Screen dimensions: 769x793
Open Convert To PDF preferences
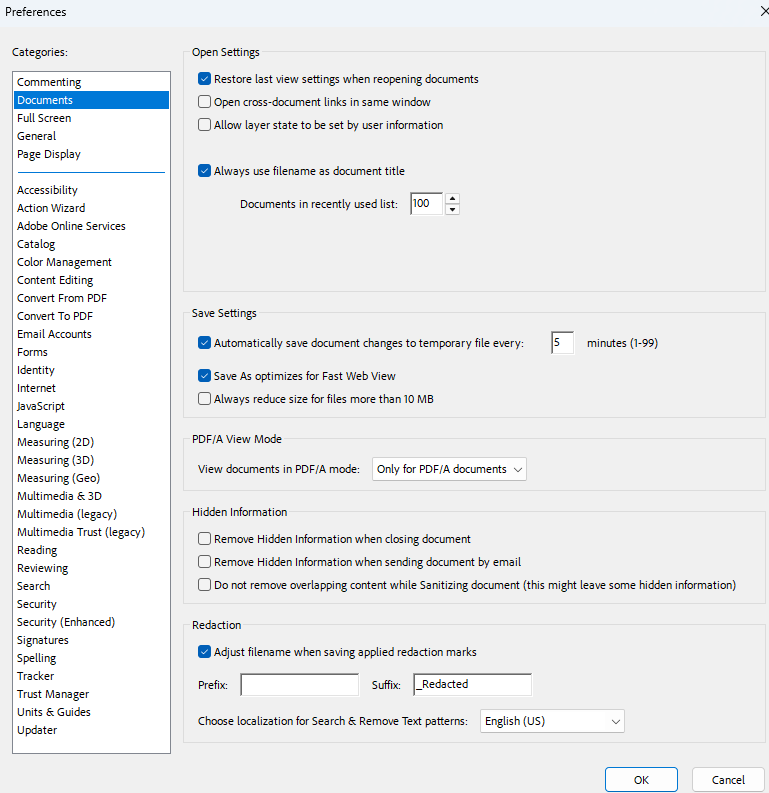point(91,316)
